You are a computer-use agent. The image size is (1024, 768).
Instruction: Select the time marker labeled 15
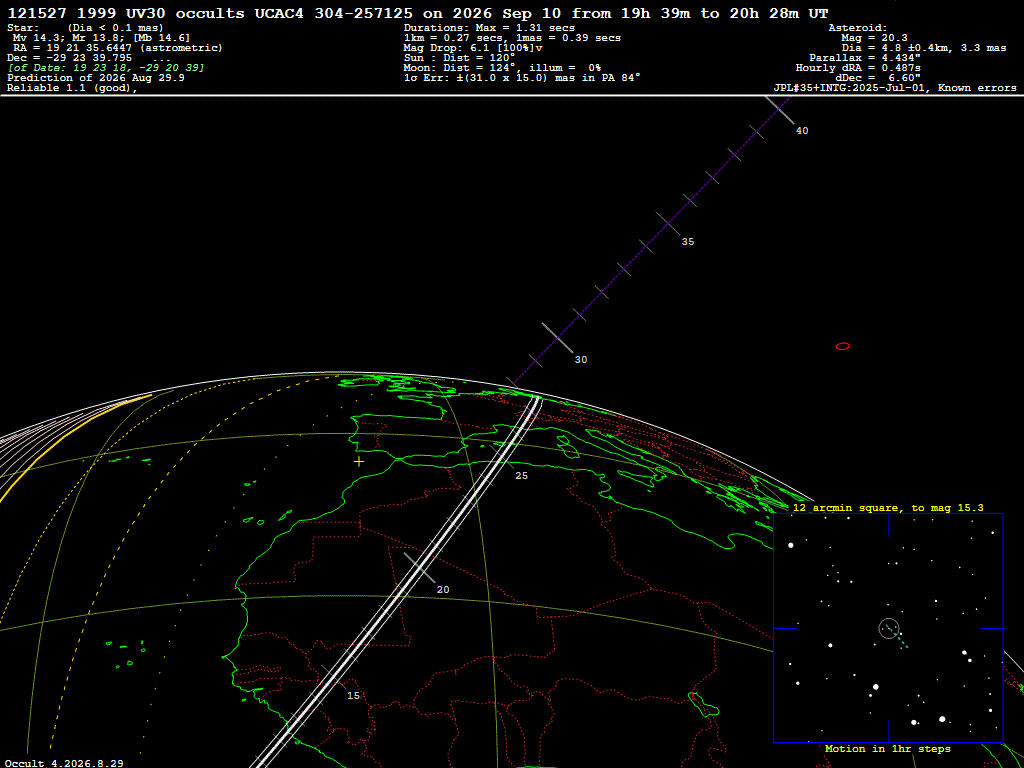[353, 696]
